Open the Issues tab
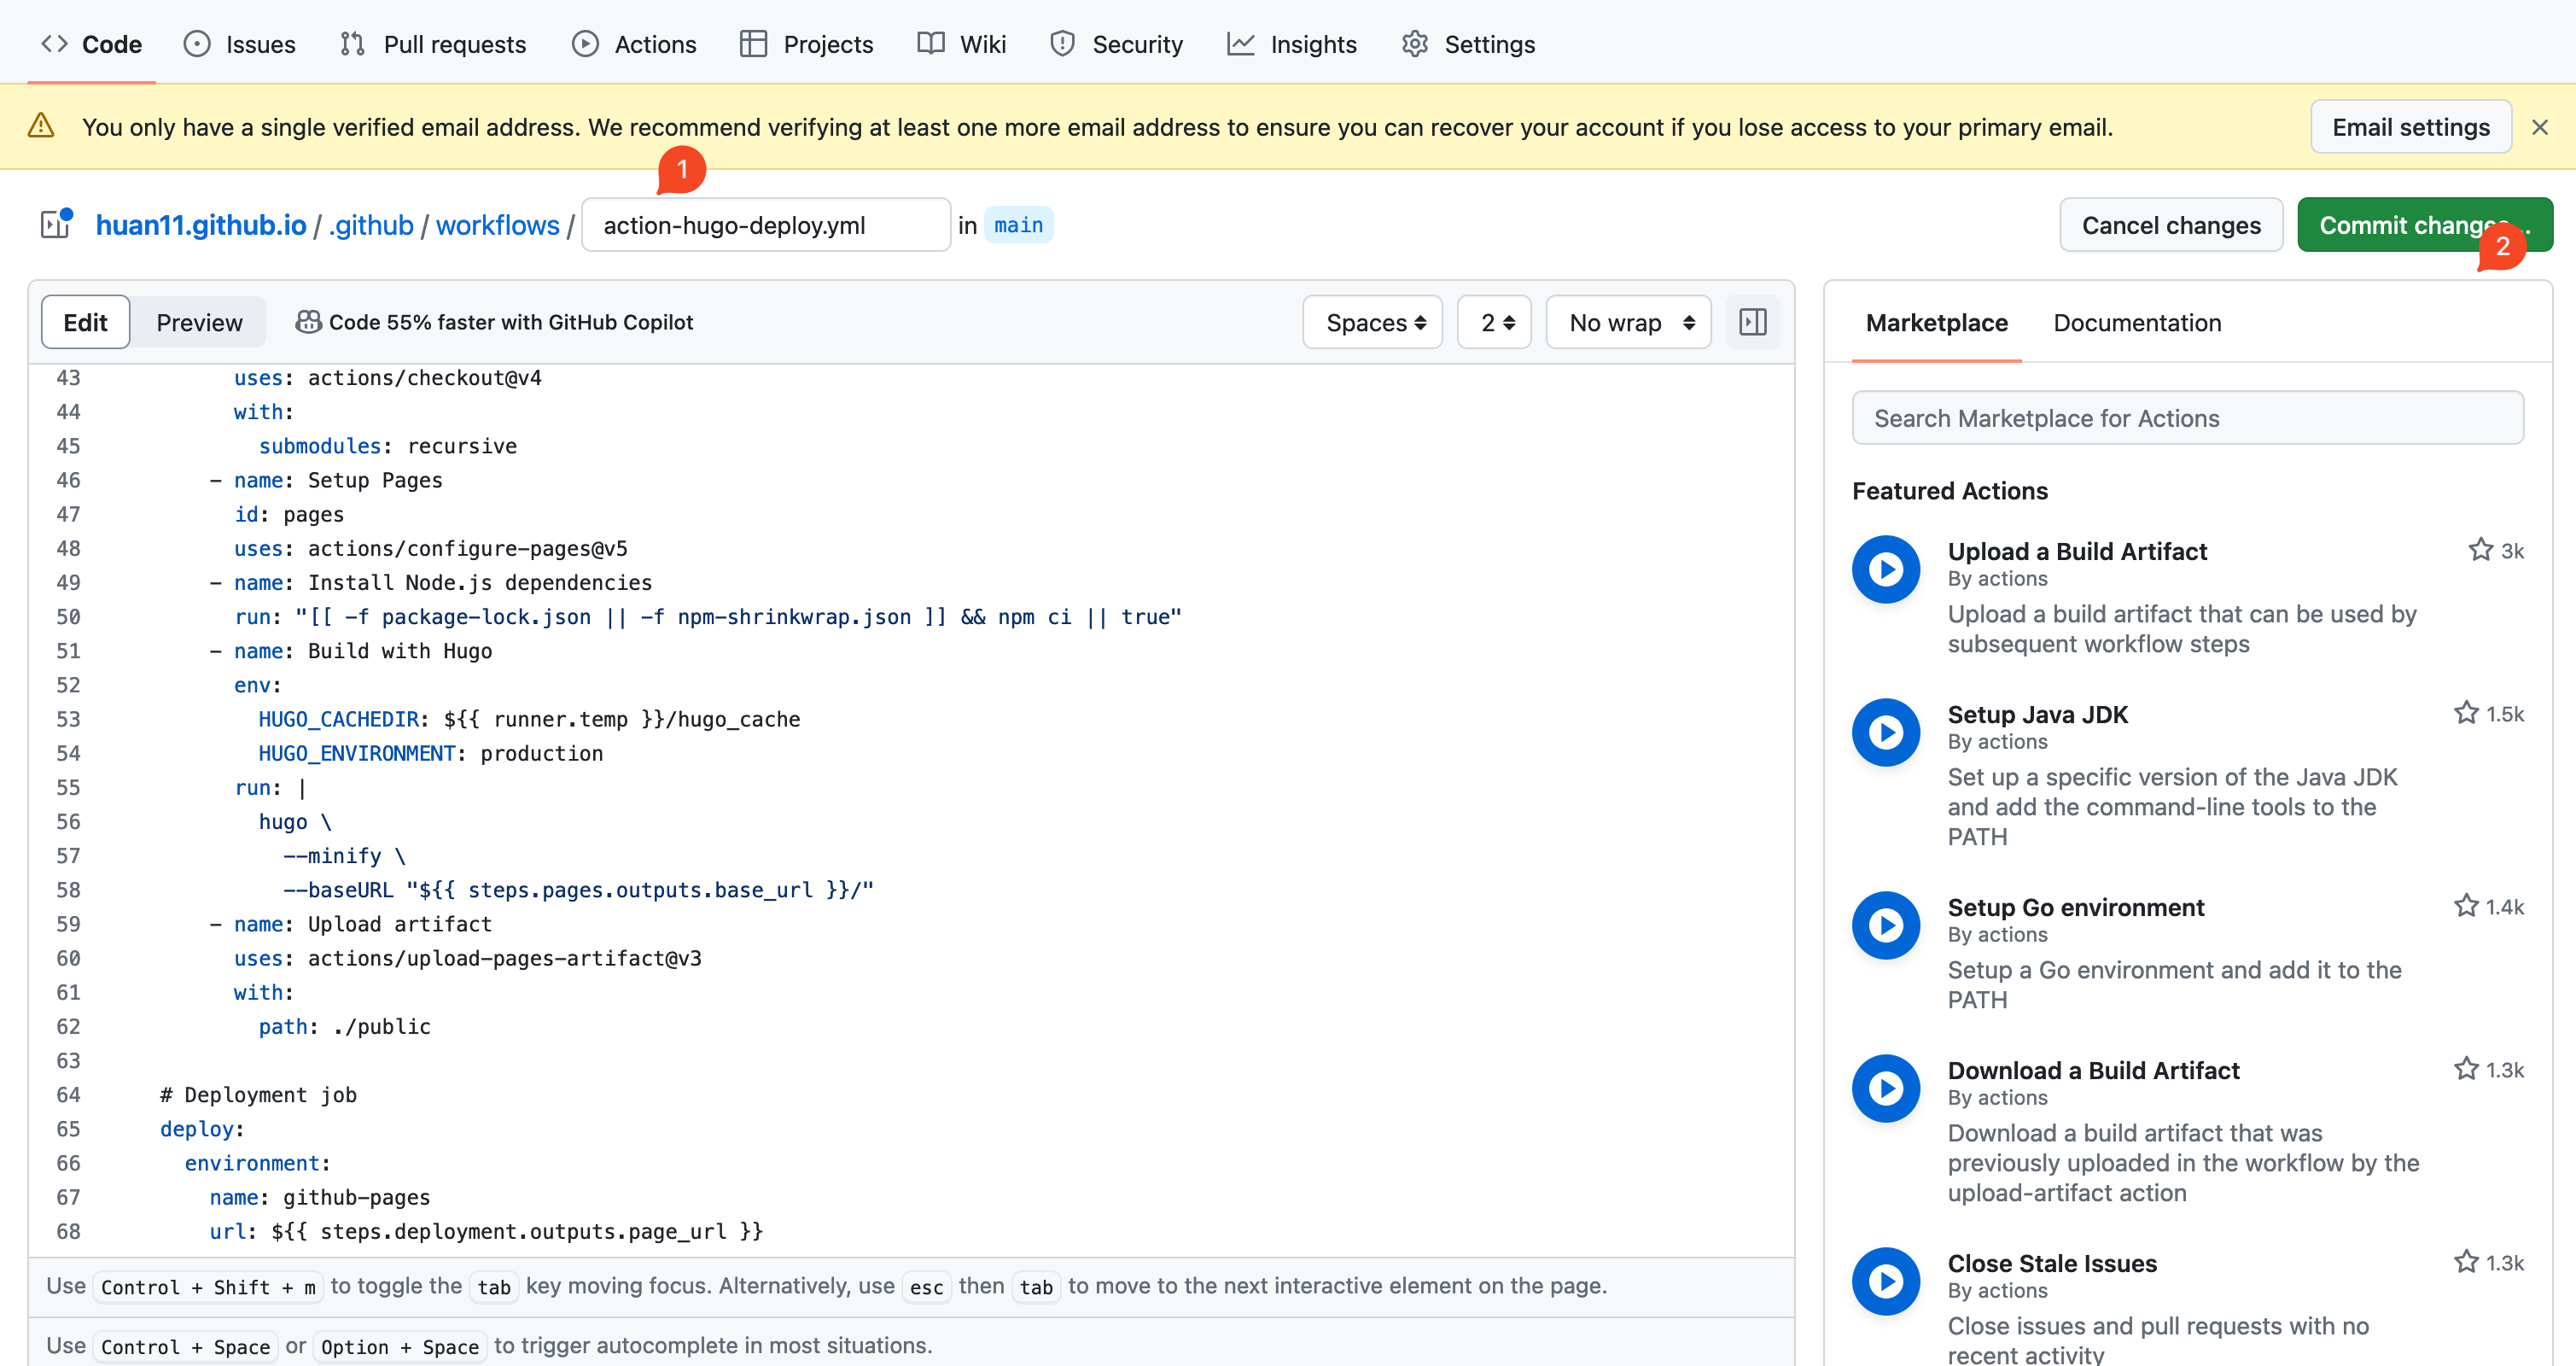2576x1366 pixels. coord(240,44)
